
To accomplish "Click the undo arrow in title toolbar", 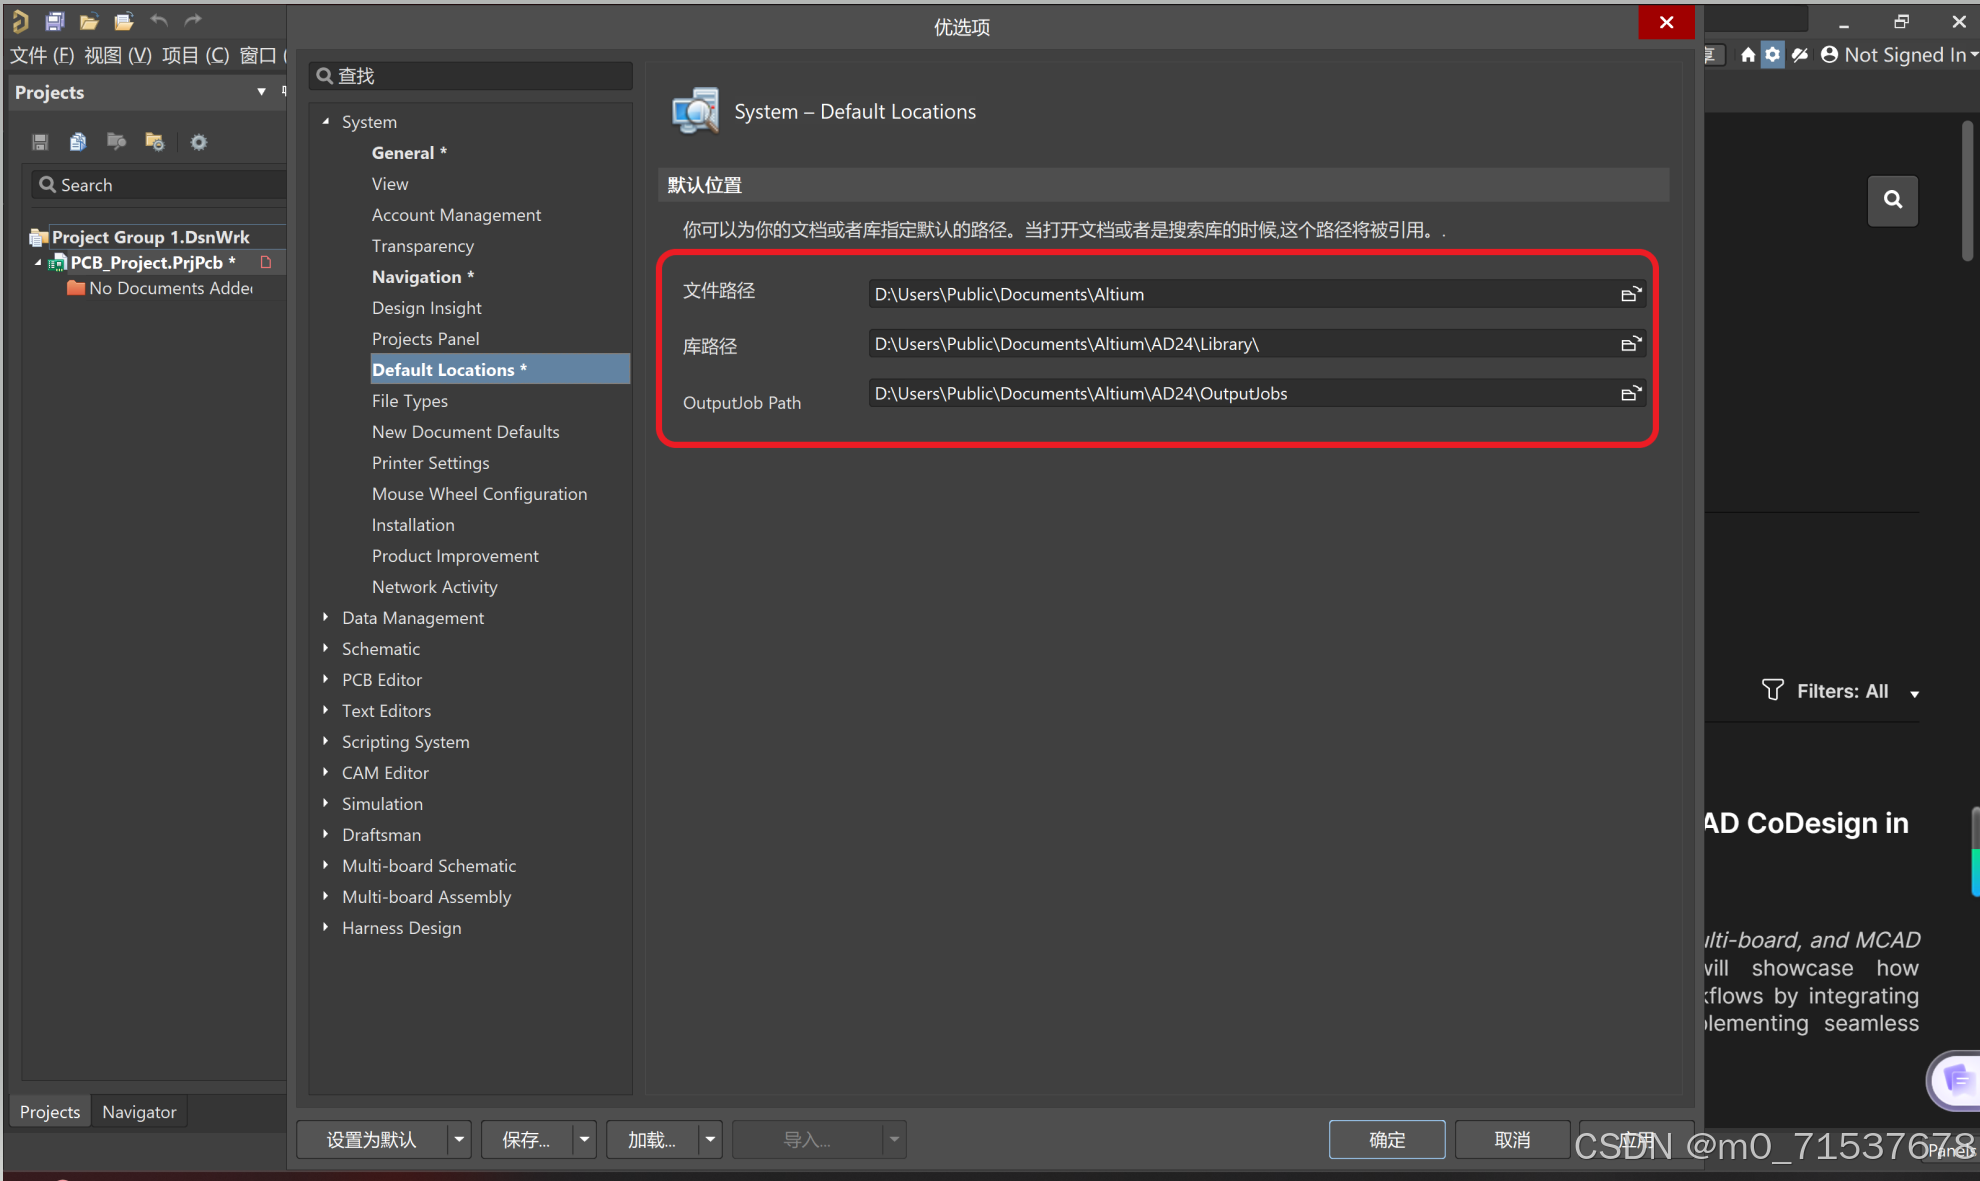I will click(x=158, y=21).
